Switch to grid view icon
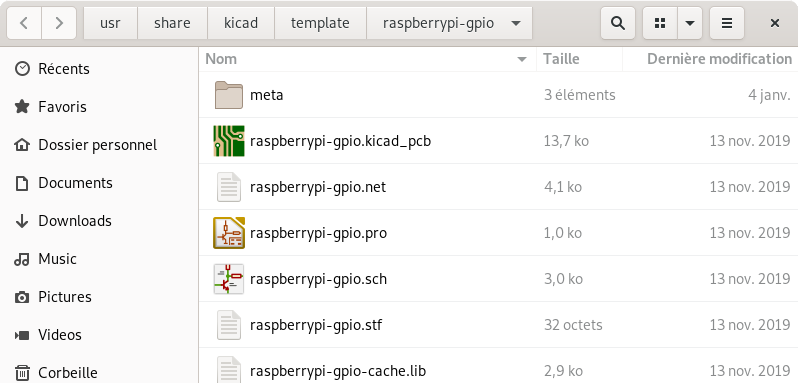Screen dimensions: 798x383 [x=660, y=23]
